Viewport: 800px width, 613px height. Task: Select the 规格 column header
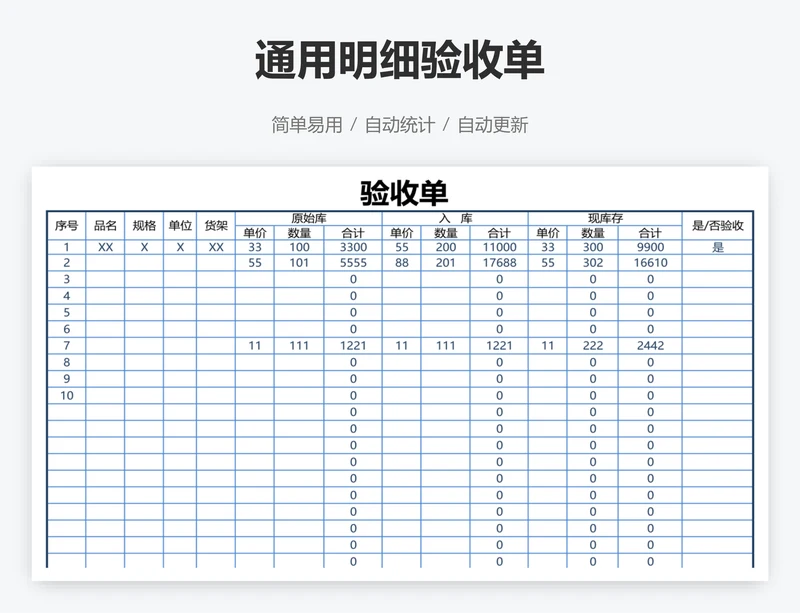(144, 226)
